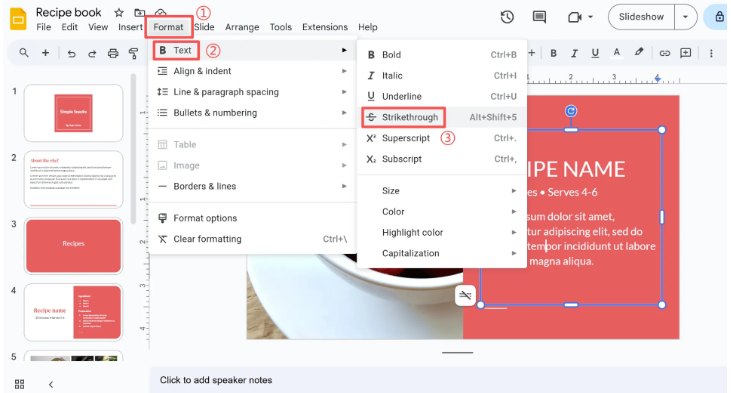731x393 pixels.
Task: Select the paint format roller icon
Action: click(133, 53)
